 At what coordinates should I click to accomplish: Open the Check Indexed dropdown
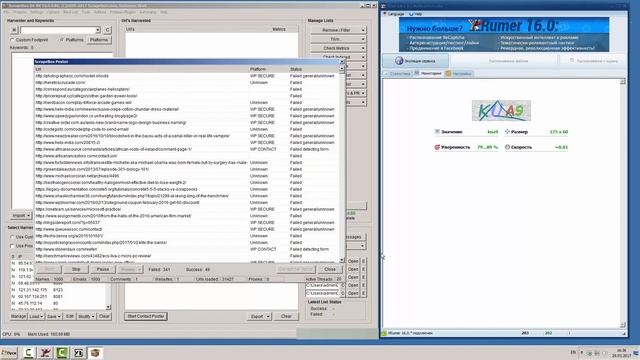(338, 57)
